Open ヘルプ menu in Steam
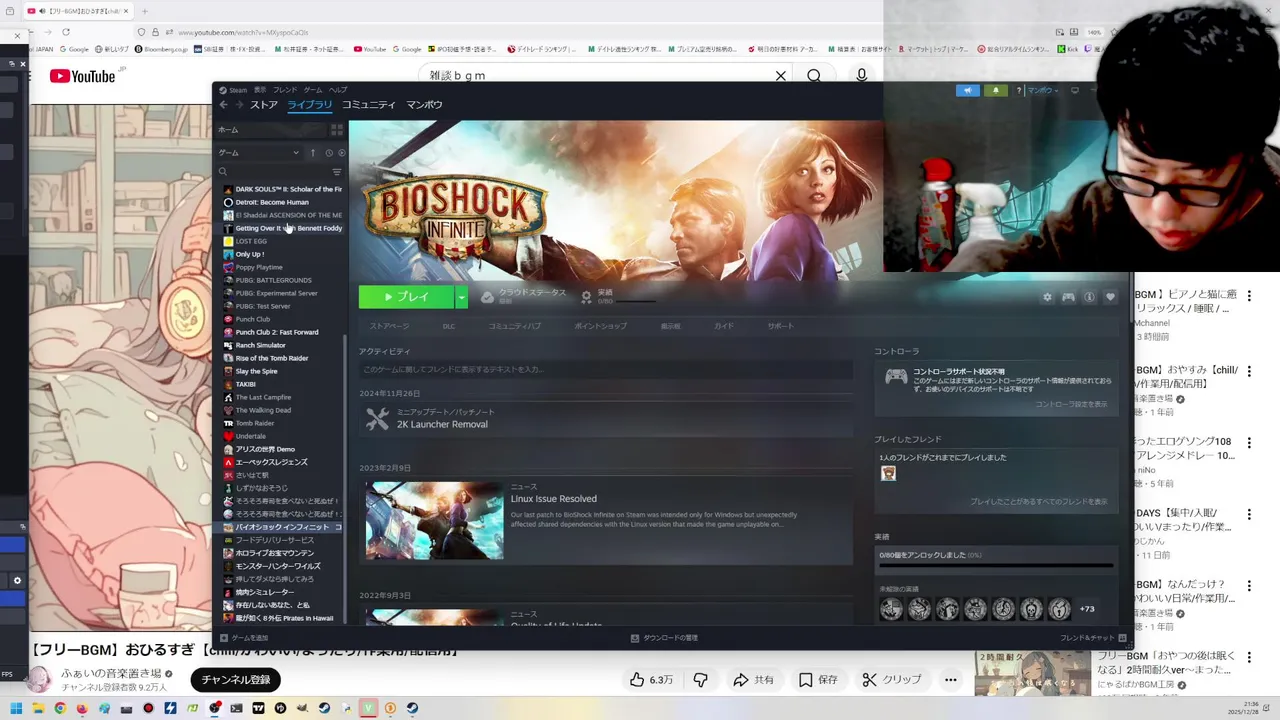The height and width of the screenshot is (720, 1280). 338,90
